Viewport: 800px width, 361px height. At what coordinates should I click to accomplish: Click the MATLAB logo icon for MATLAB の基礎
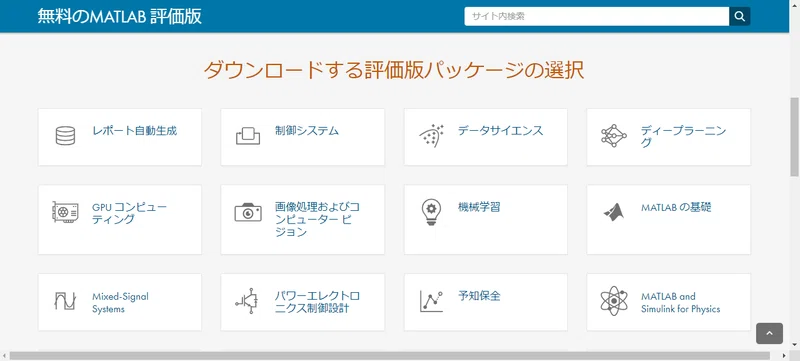tap(614, 212)
